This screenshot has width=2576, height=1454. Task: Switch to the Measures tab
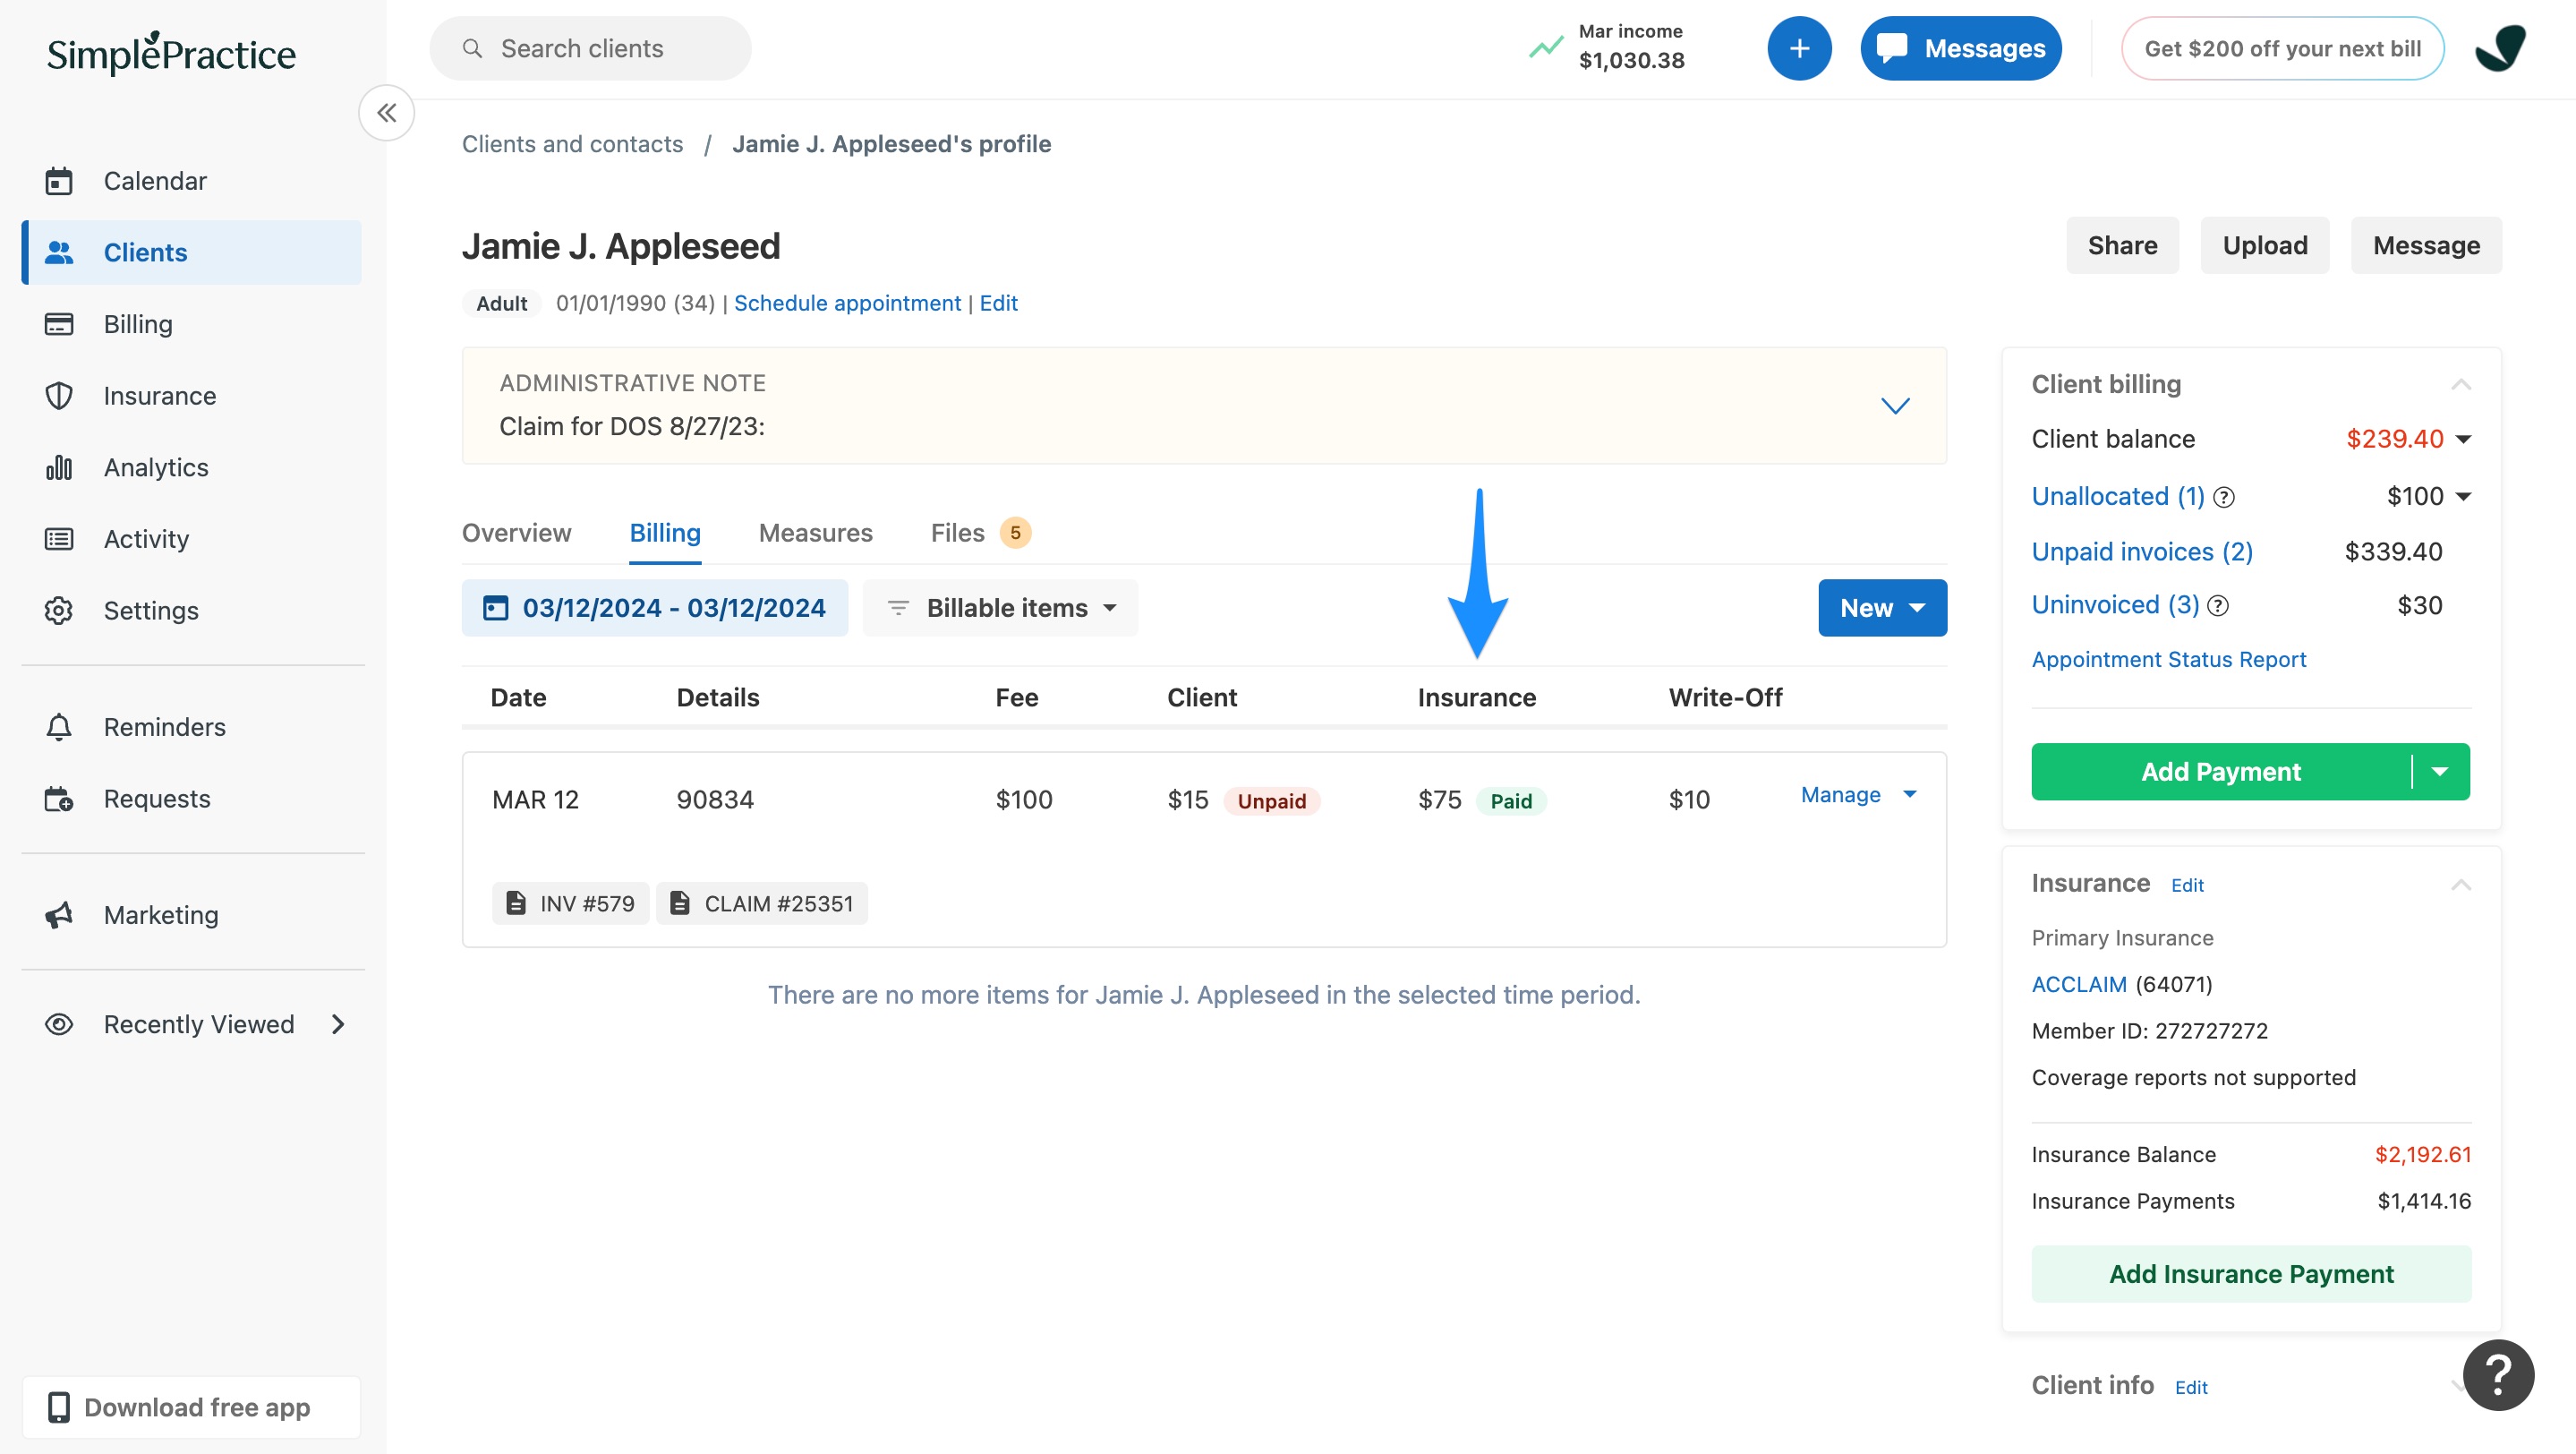click(816, 533)
